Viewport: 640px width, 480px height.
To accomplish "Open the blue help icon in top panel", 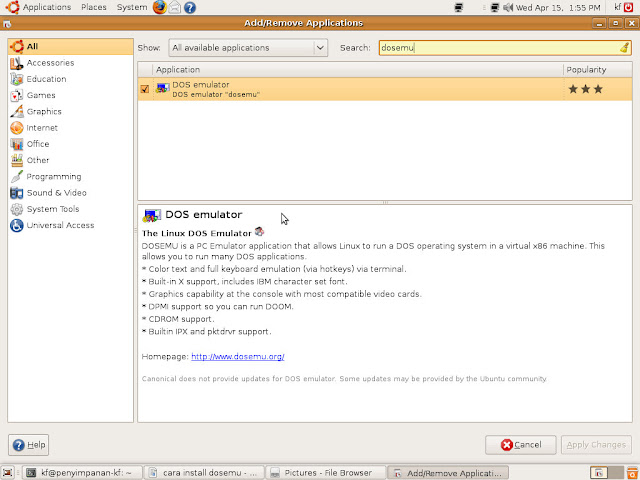I will [x=190, y=7].
